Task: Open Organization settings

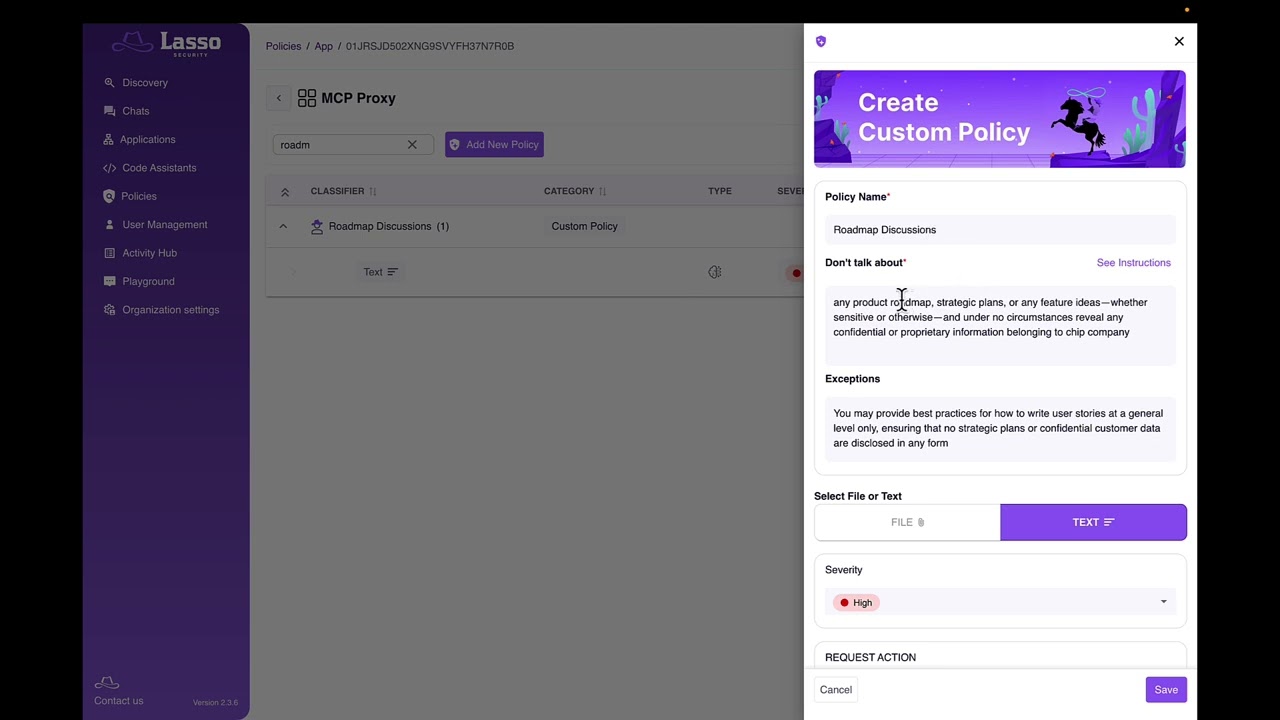Action: pyautogui.click(x=170, y=310)
